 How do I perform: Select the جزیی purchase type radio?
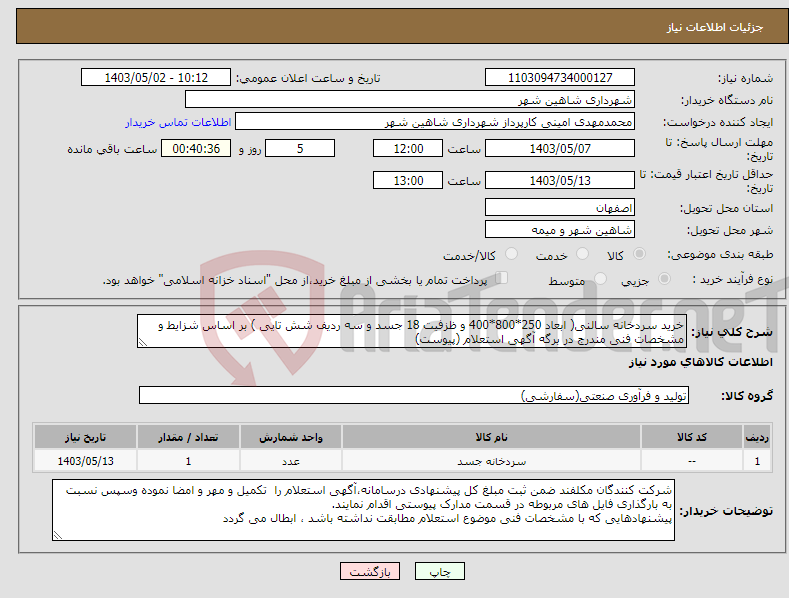pos(664,279)
